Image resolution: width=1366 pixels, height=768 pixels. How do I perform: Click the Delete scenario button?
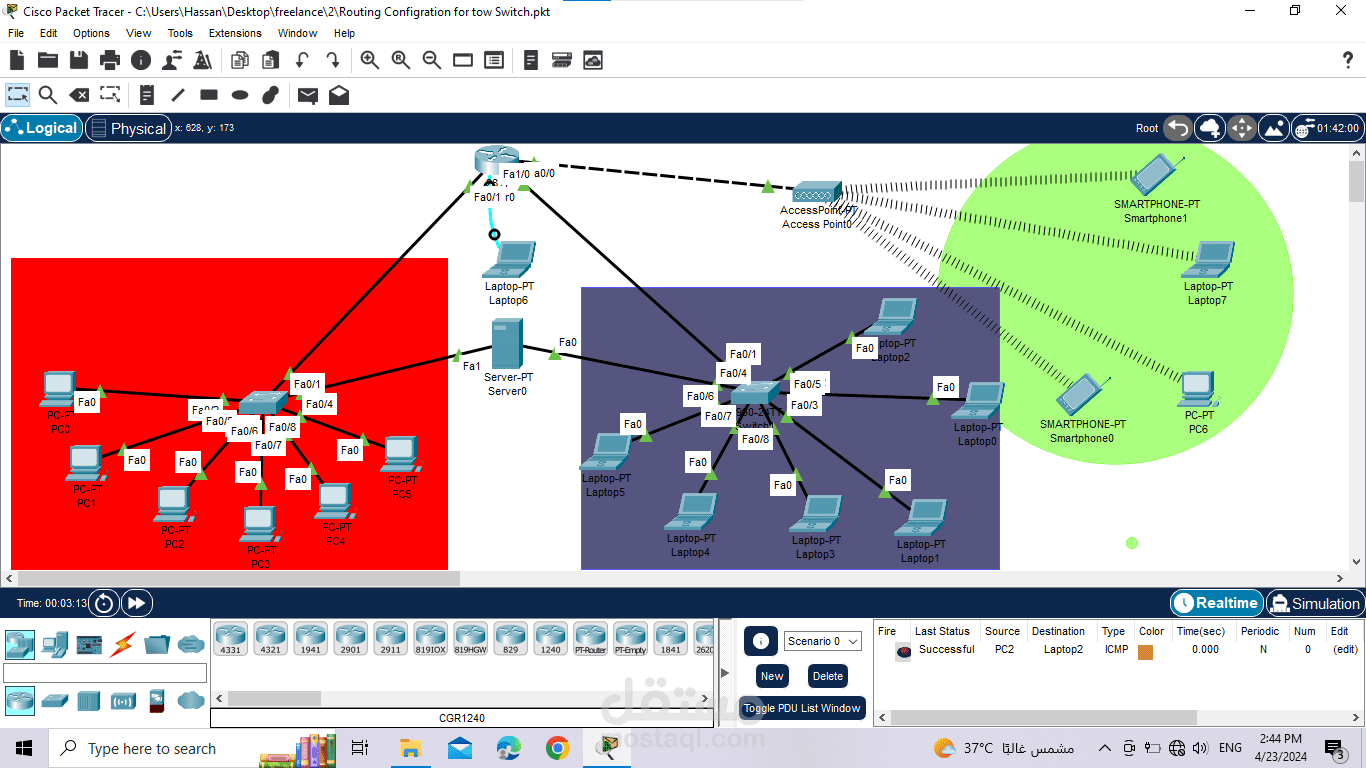click(x=828, y=676)
